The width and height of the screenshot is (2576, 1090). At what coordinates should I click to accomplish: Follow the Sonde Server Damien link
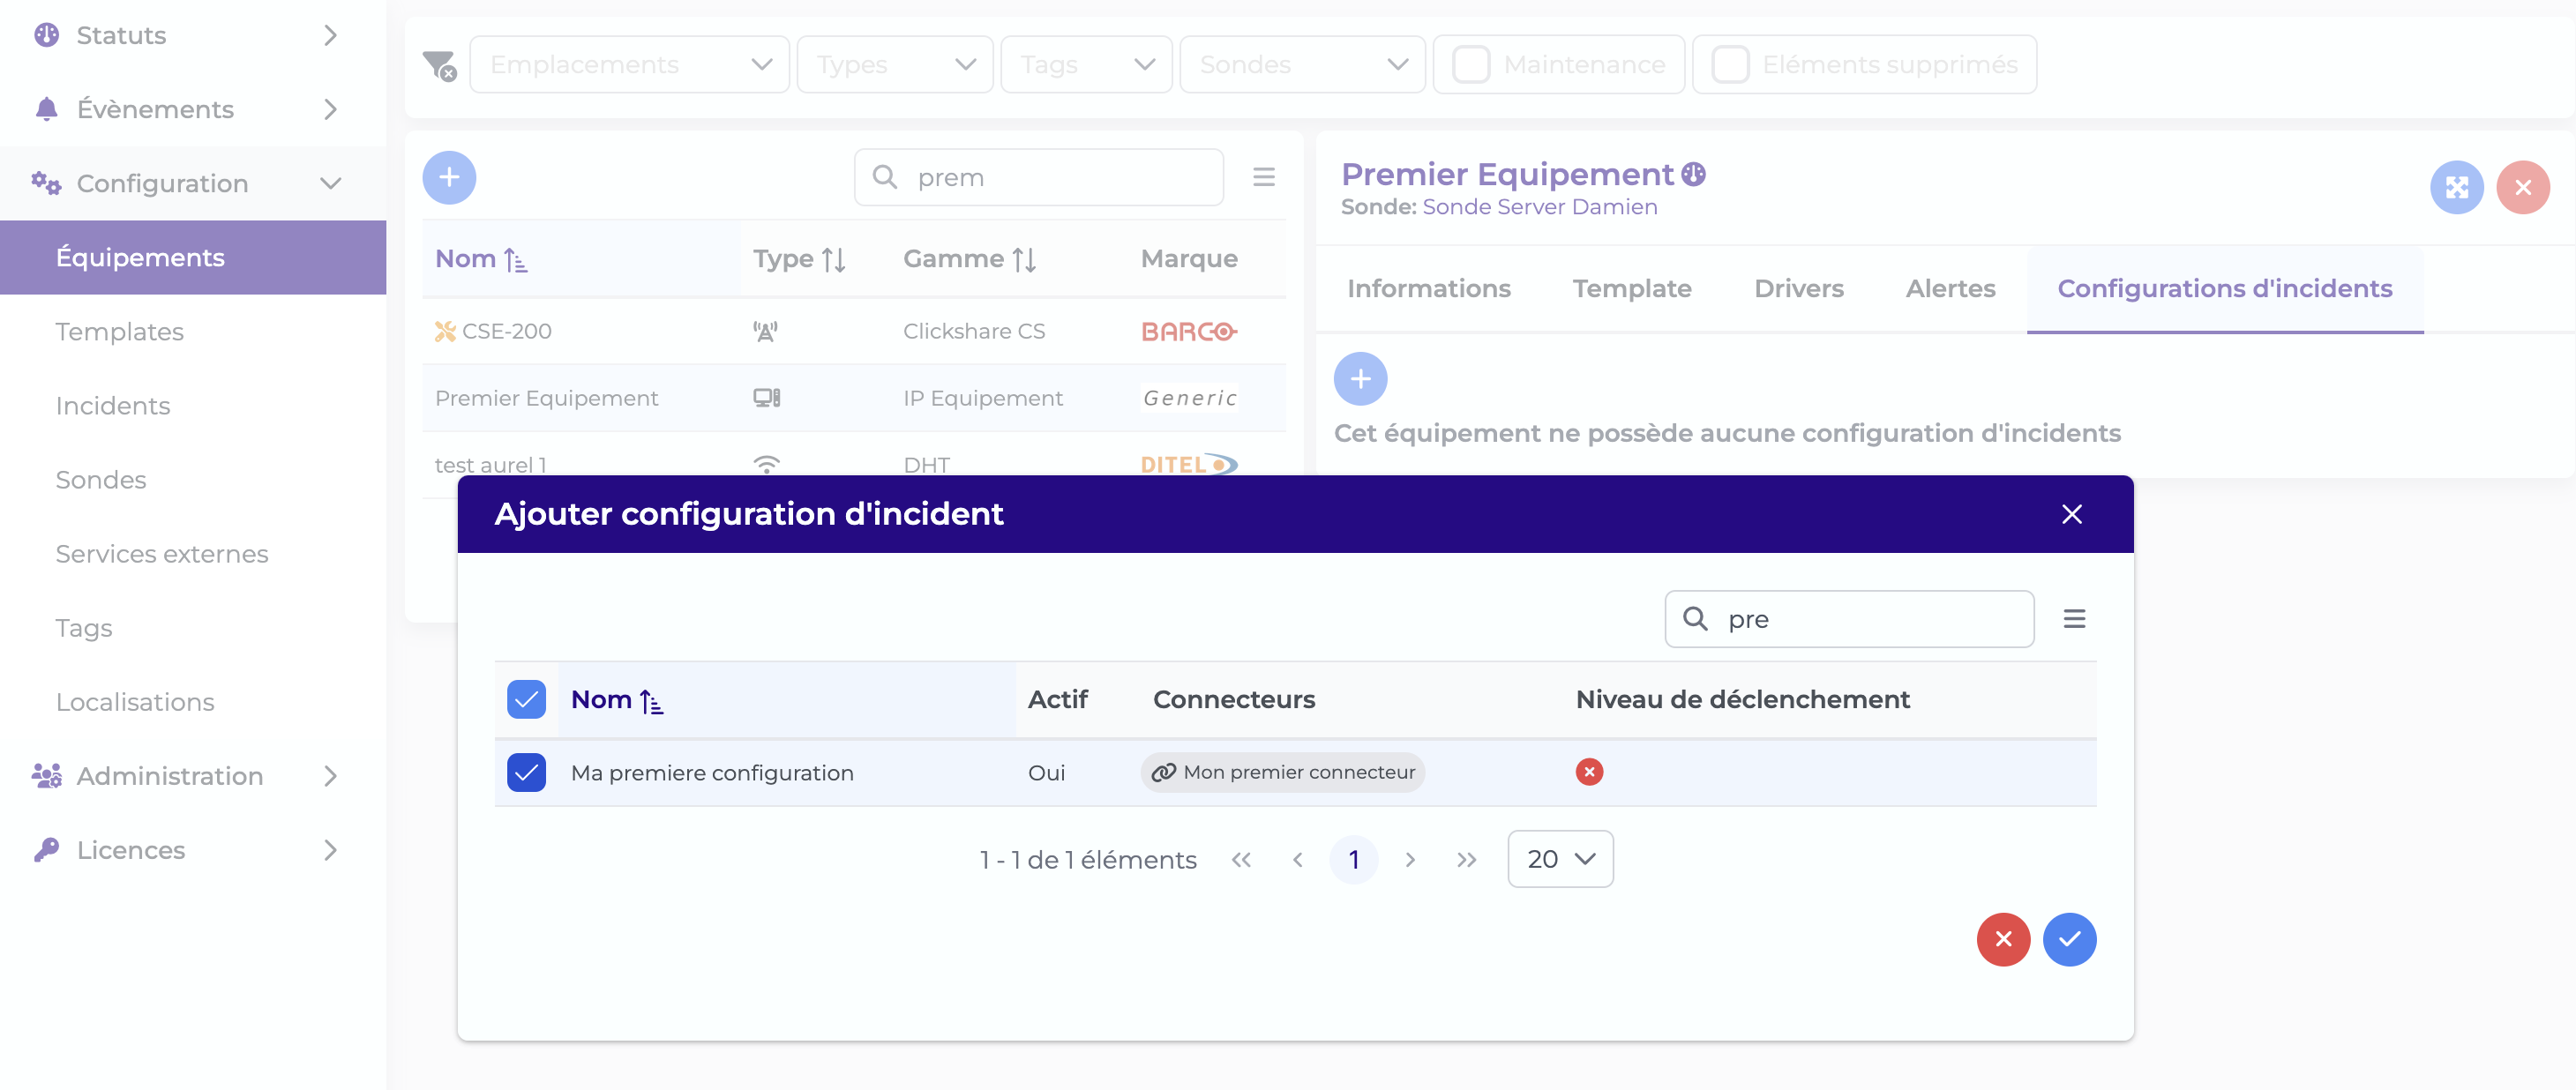pyautogui.click(x=1539, y=207)
